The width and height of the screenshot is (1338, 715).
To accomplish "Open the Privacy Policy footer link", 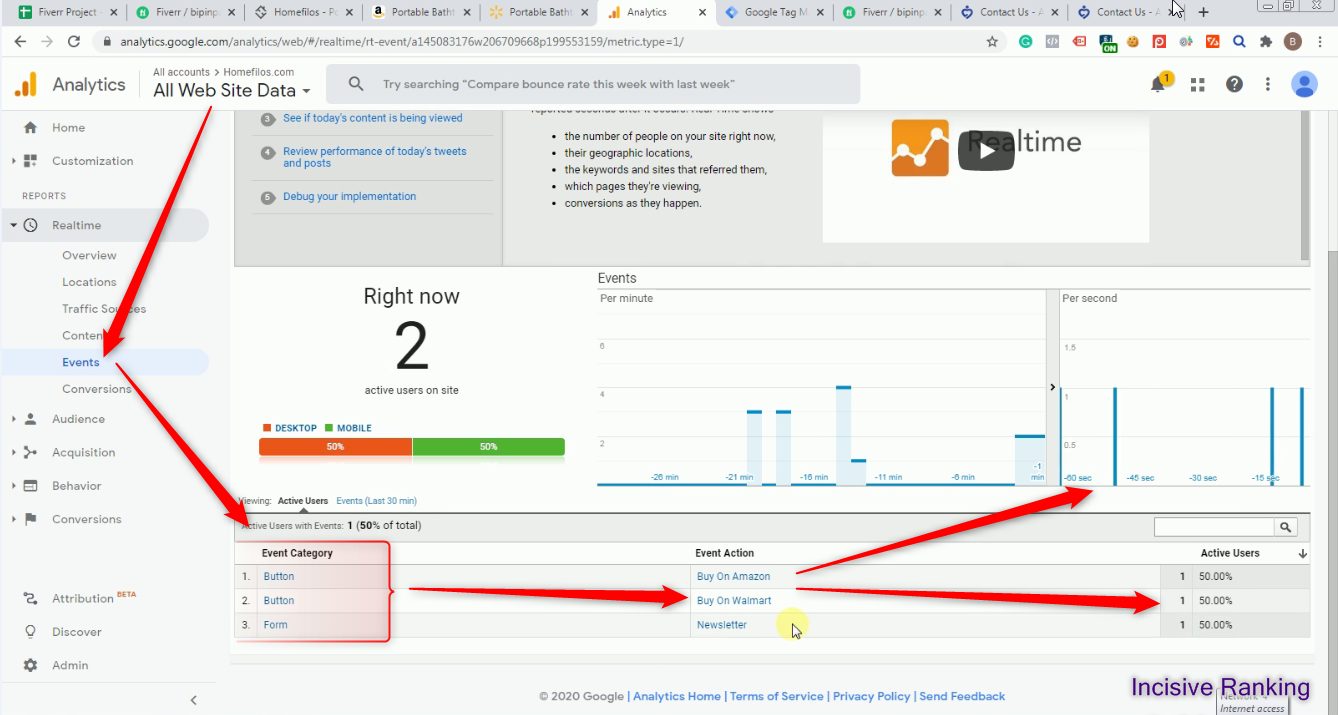I will click(x=872, y=696).
